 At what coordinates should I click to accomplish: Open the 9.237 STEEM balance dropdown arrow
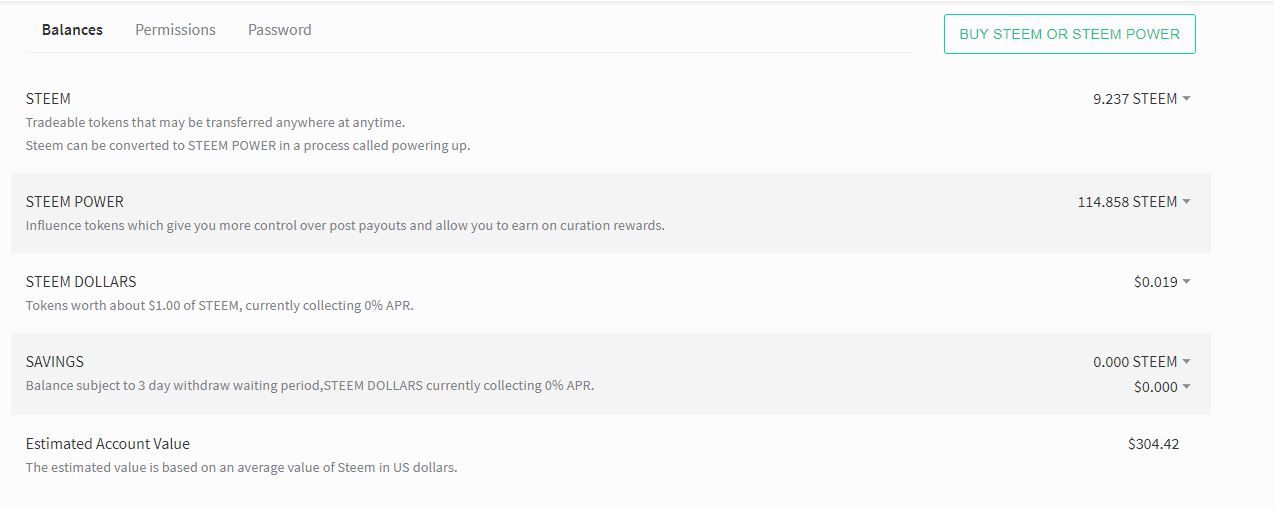tap(1186, 99)
